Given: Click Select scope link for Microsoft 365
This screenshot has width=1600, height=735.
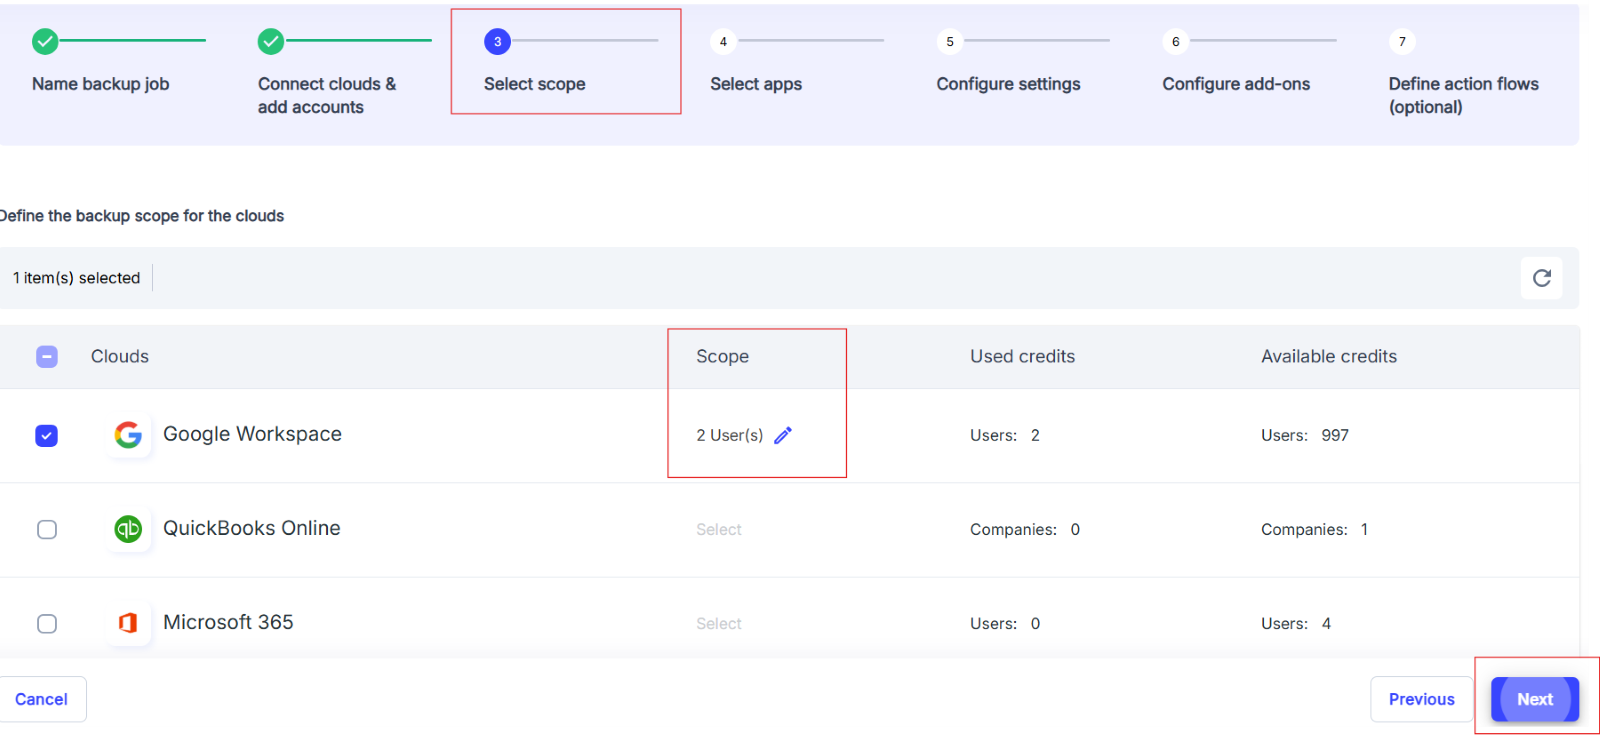Looking at the screenshot, I should tap(719, 623).
